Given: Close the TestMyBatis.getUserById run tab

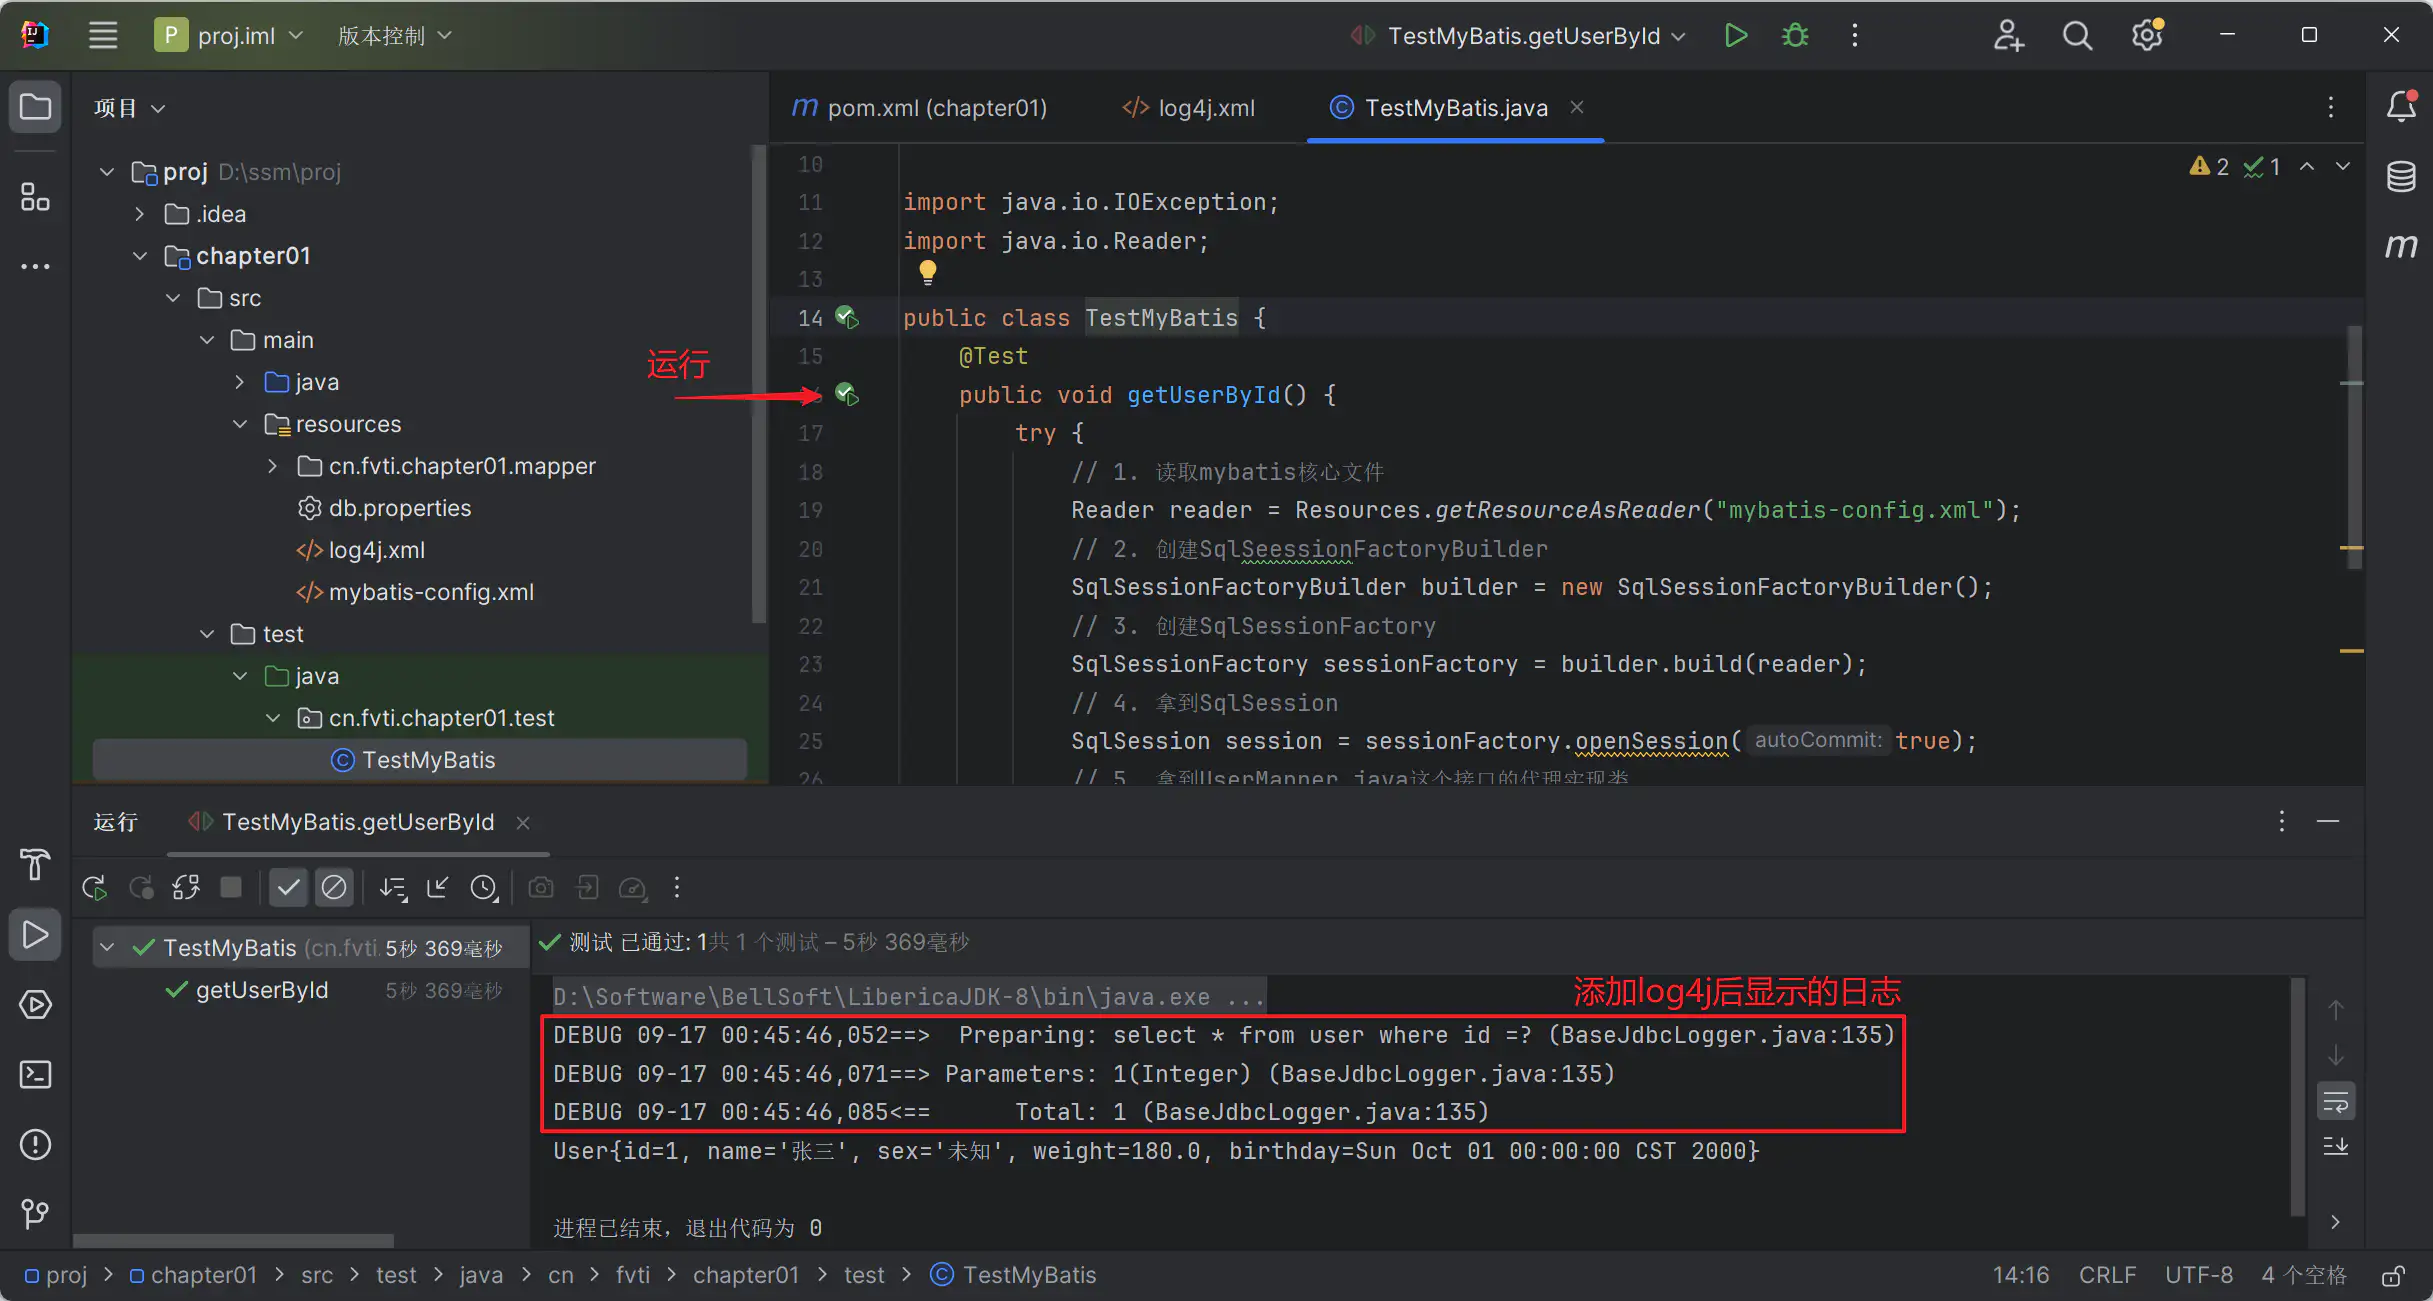Looking at the screenshot, I should [x=523, y=823].
